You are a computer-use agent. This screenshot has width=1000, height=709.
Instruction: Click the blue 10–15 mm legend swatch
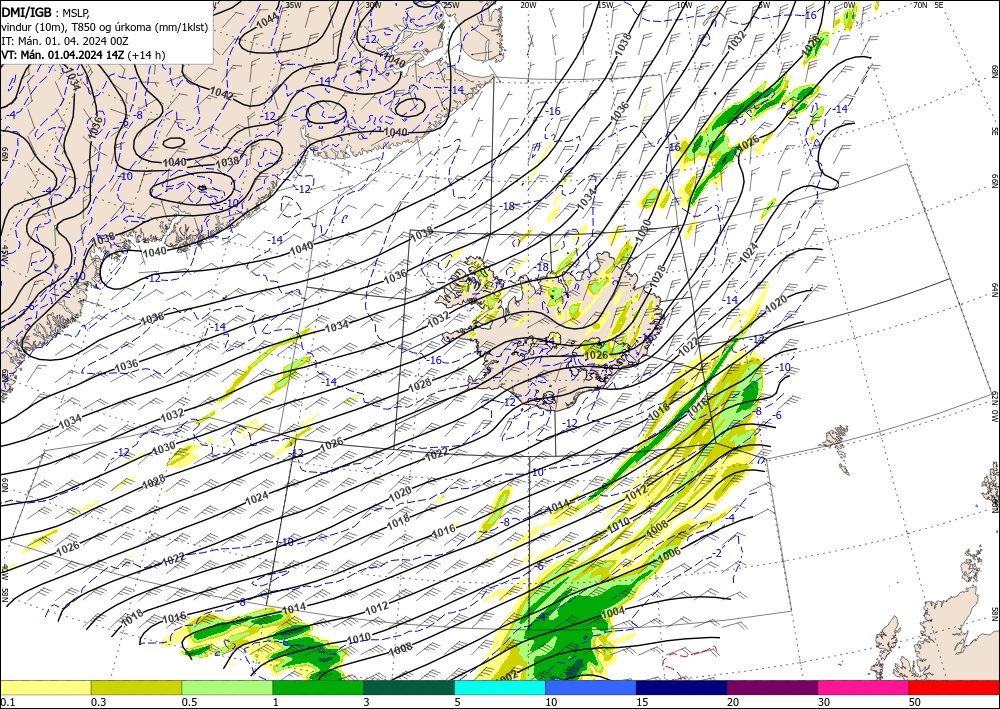tap(591, 687)
